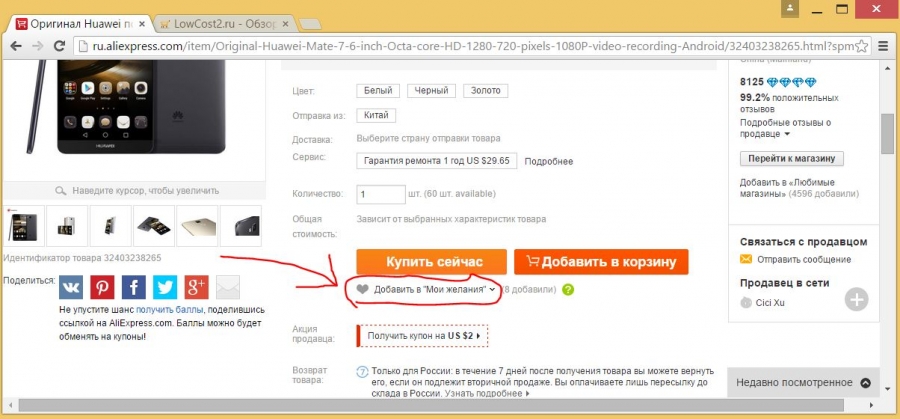This screenshot has width=900, height=419.
Task: Click the seller message envelope icon
Action: [x=746, y=259]
